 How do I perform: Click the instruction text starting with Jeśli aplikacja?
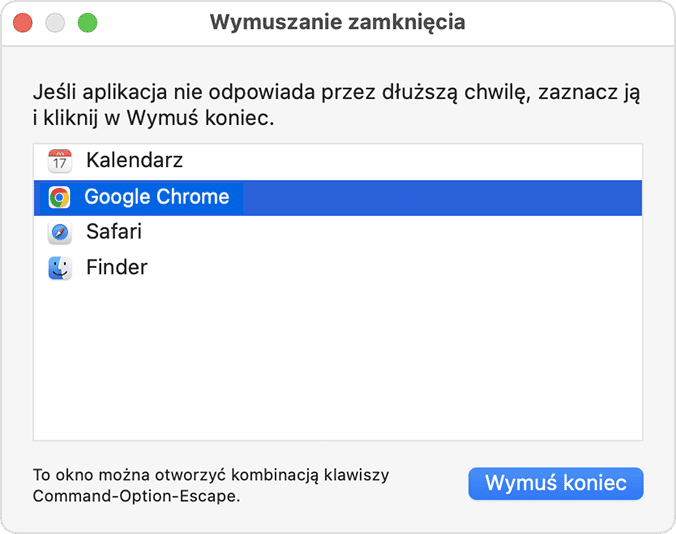(x=336, y=105)
